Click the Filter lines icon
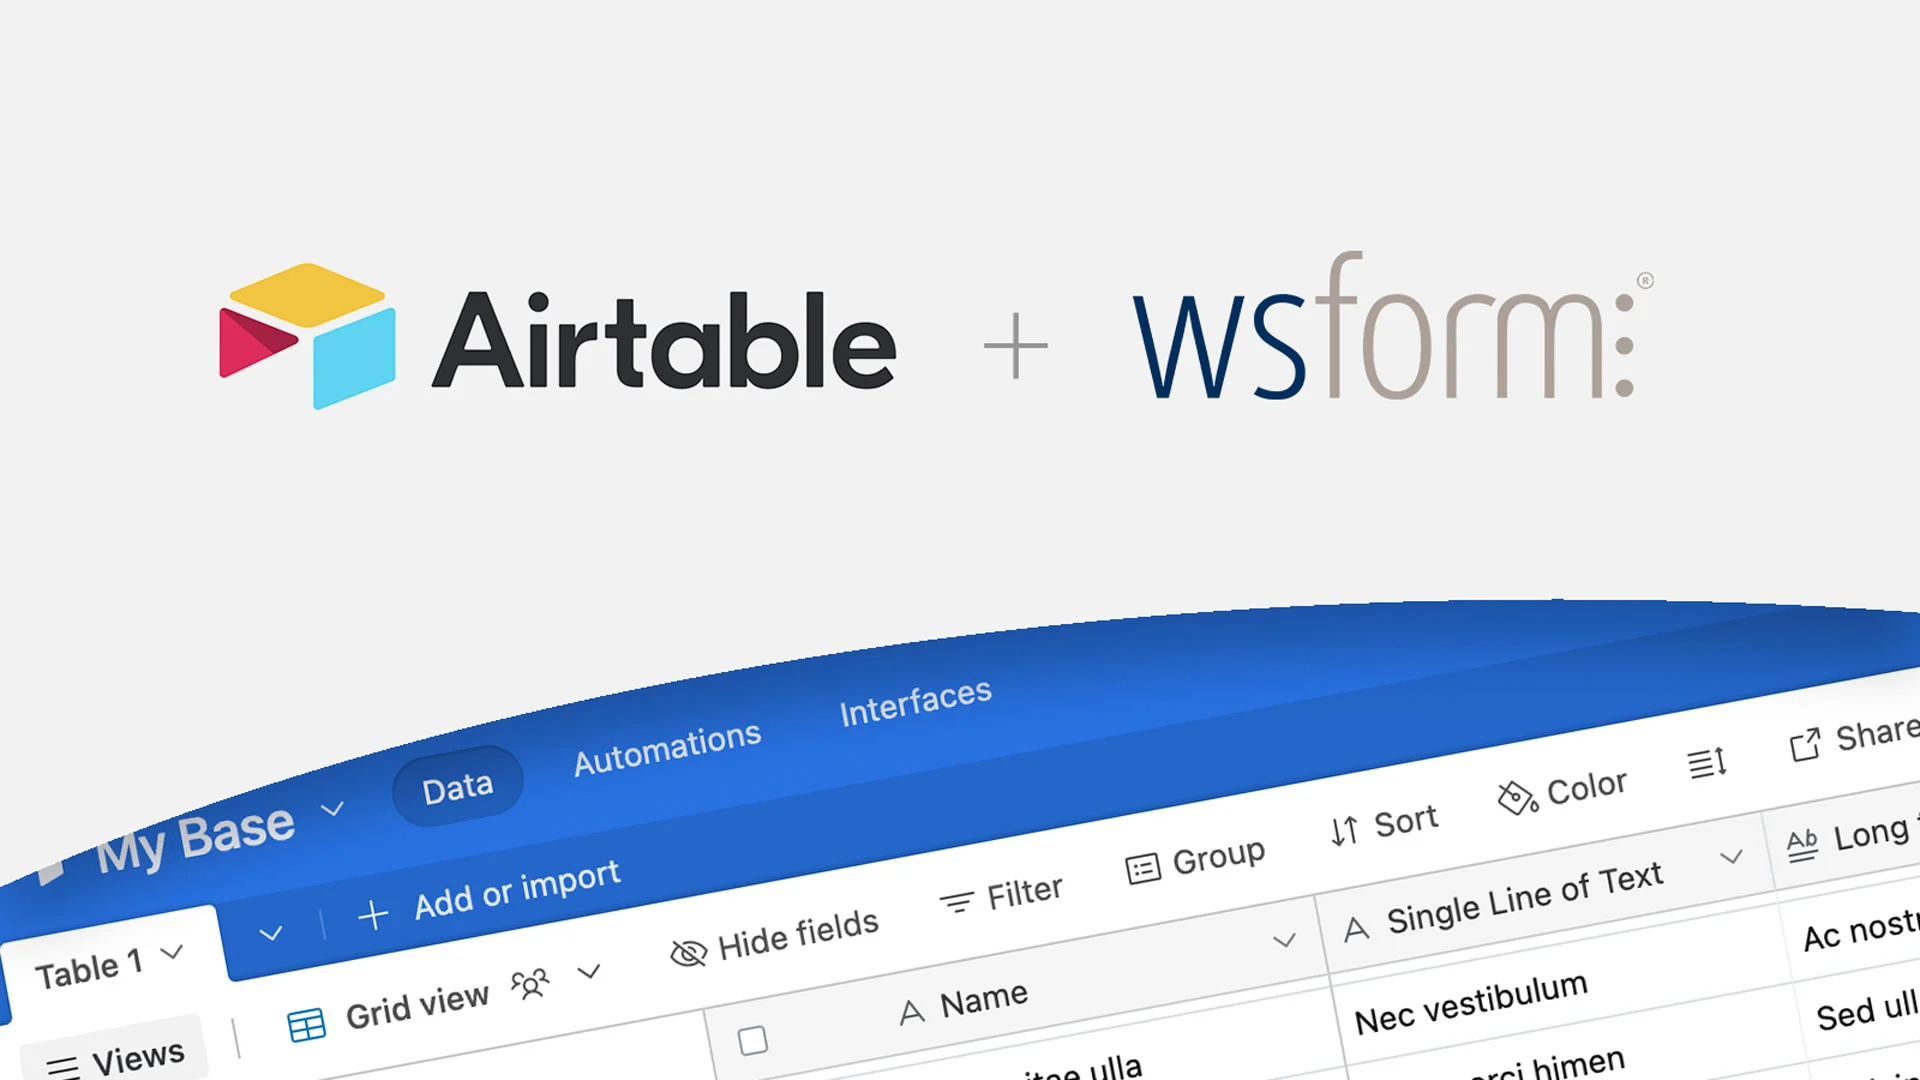The width and height of the screenshot is (1920, 1080). 956,902
